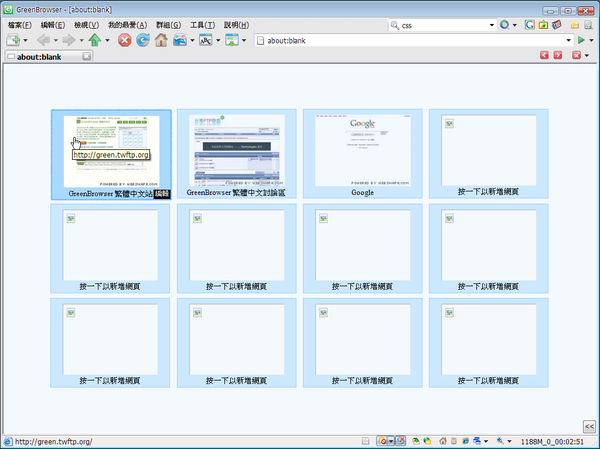Viewport: 600px width, 449px height.
Task: Open the 說明(H) menu
Action: point(236,25)
